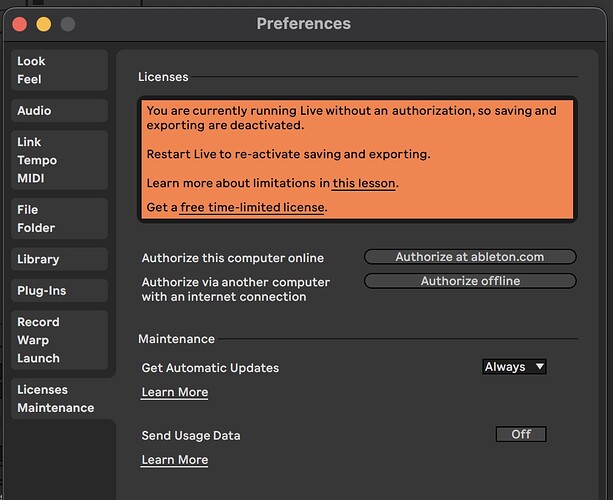Image resolution: width=613 pixels, height=500 pixels.
Task: Open the Record Warp Launch tab
Action: [59, 340]
